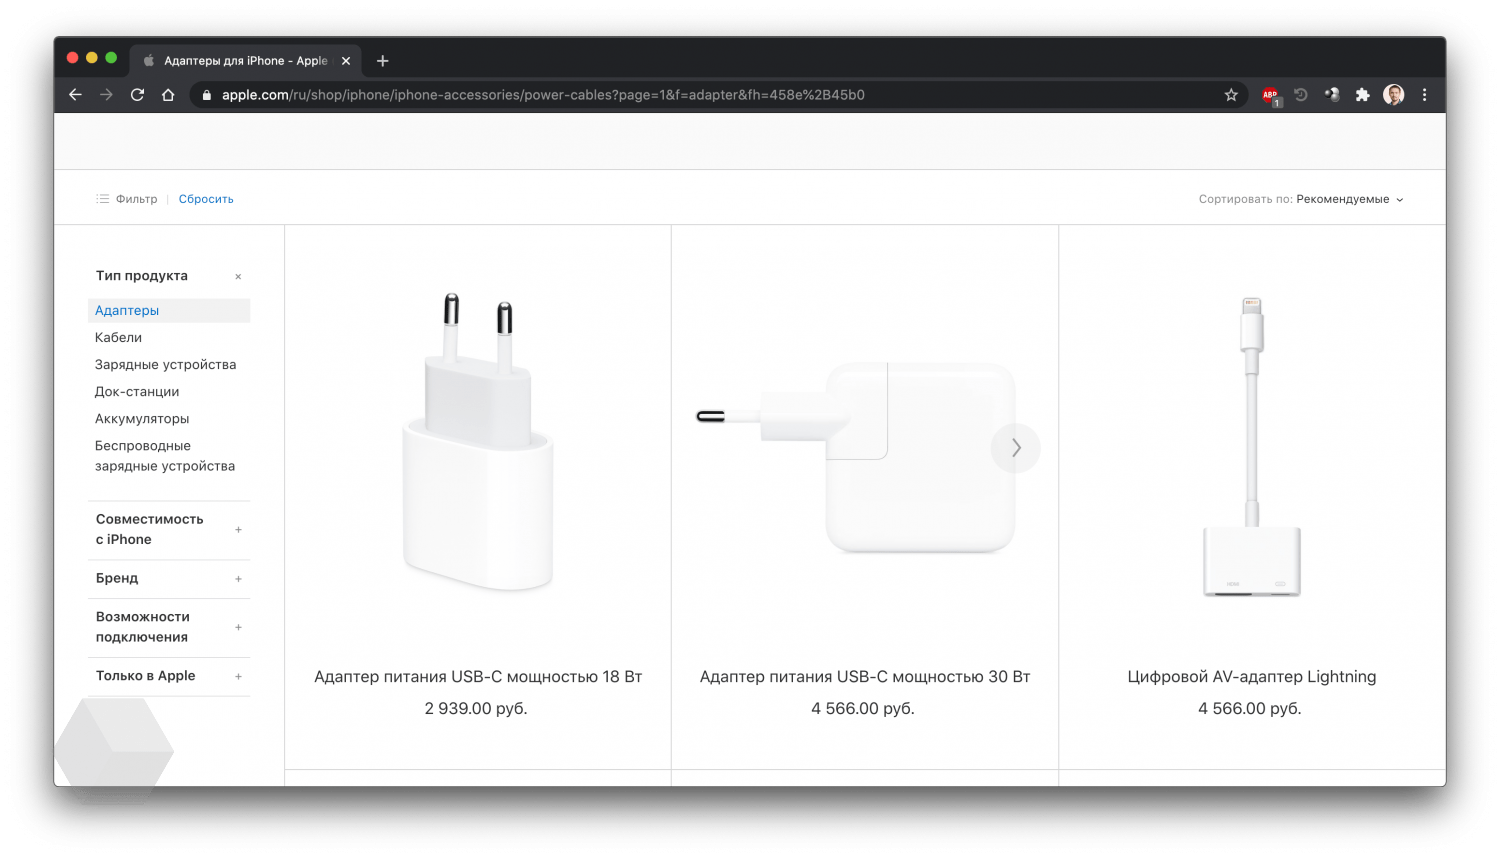The height and width of the screenshot is (858, 1500).
Task: Go back to the previous page
Action: 75,95
